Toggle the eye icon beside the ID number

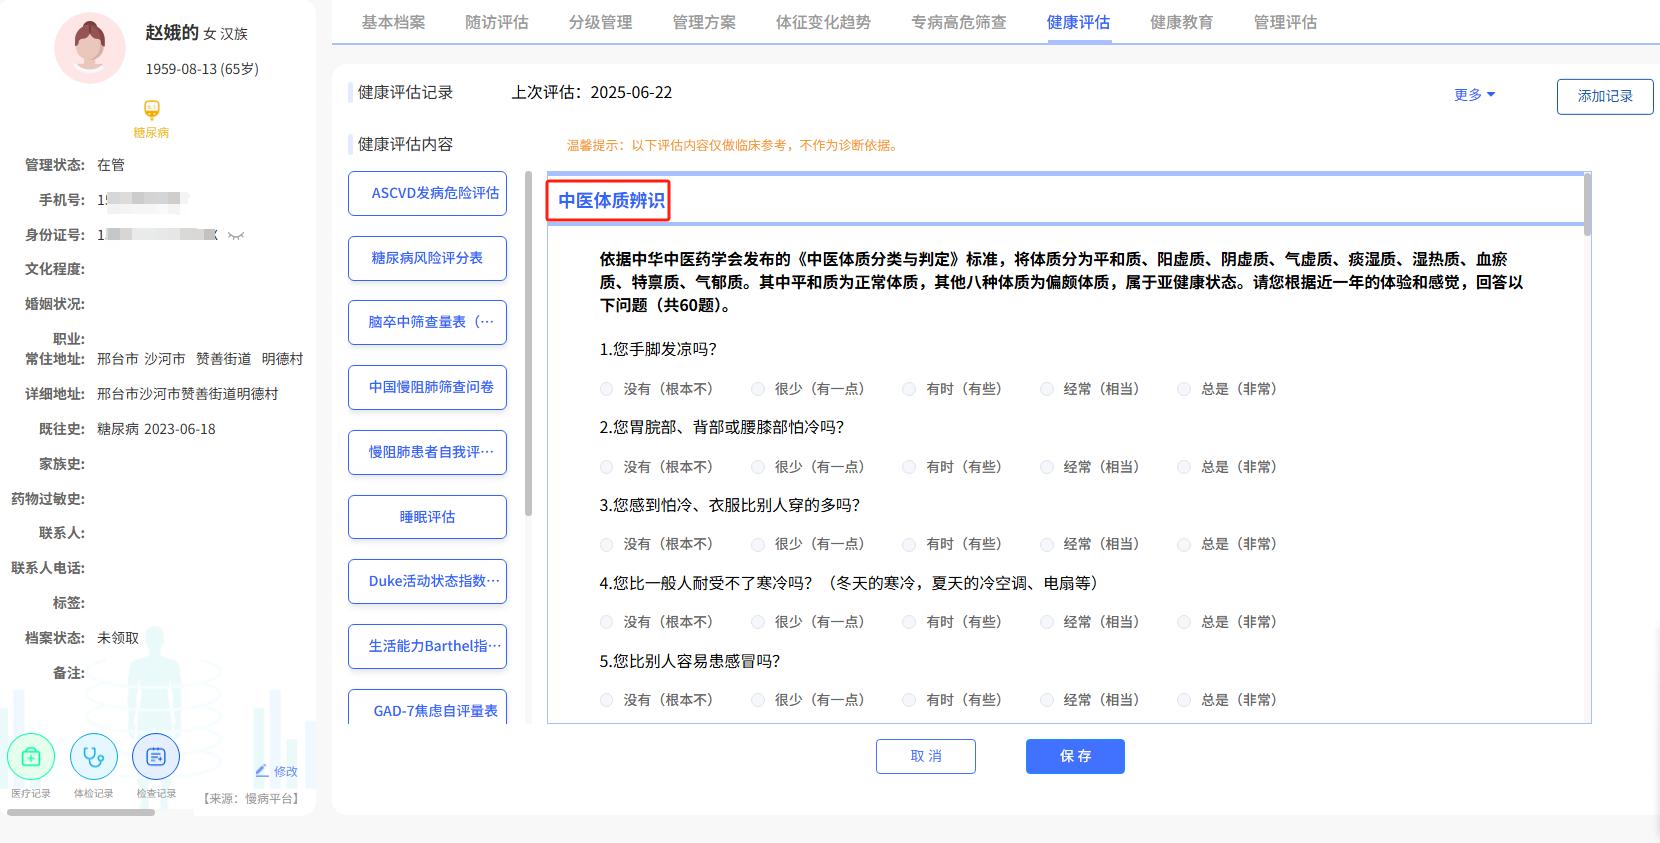tap(236, 235)
